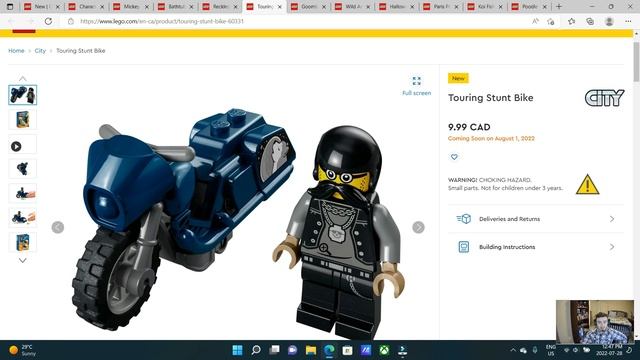
Task: Open the Read aloud icon in address bar
Action: tap(535, 21)
